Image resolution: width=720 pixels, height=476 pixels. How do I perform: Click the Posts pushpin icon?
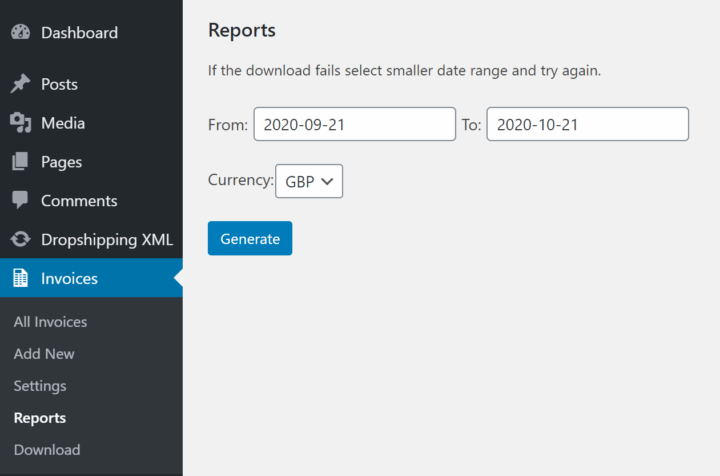click(20, 84)
